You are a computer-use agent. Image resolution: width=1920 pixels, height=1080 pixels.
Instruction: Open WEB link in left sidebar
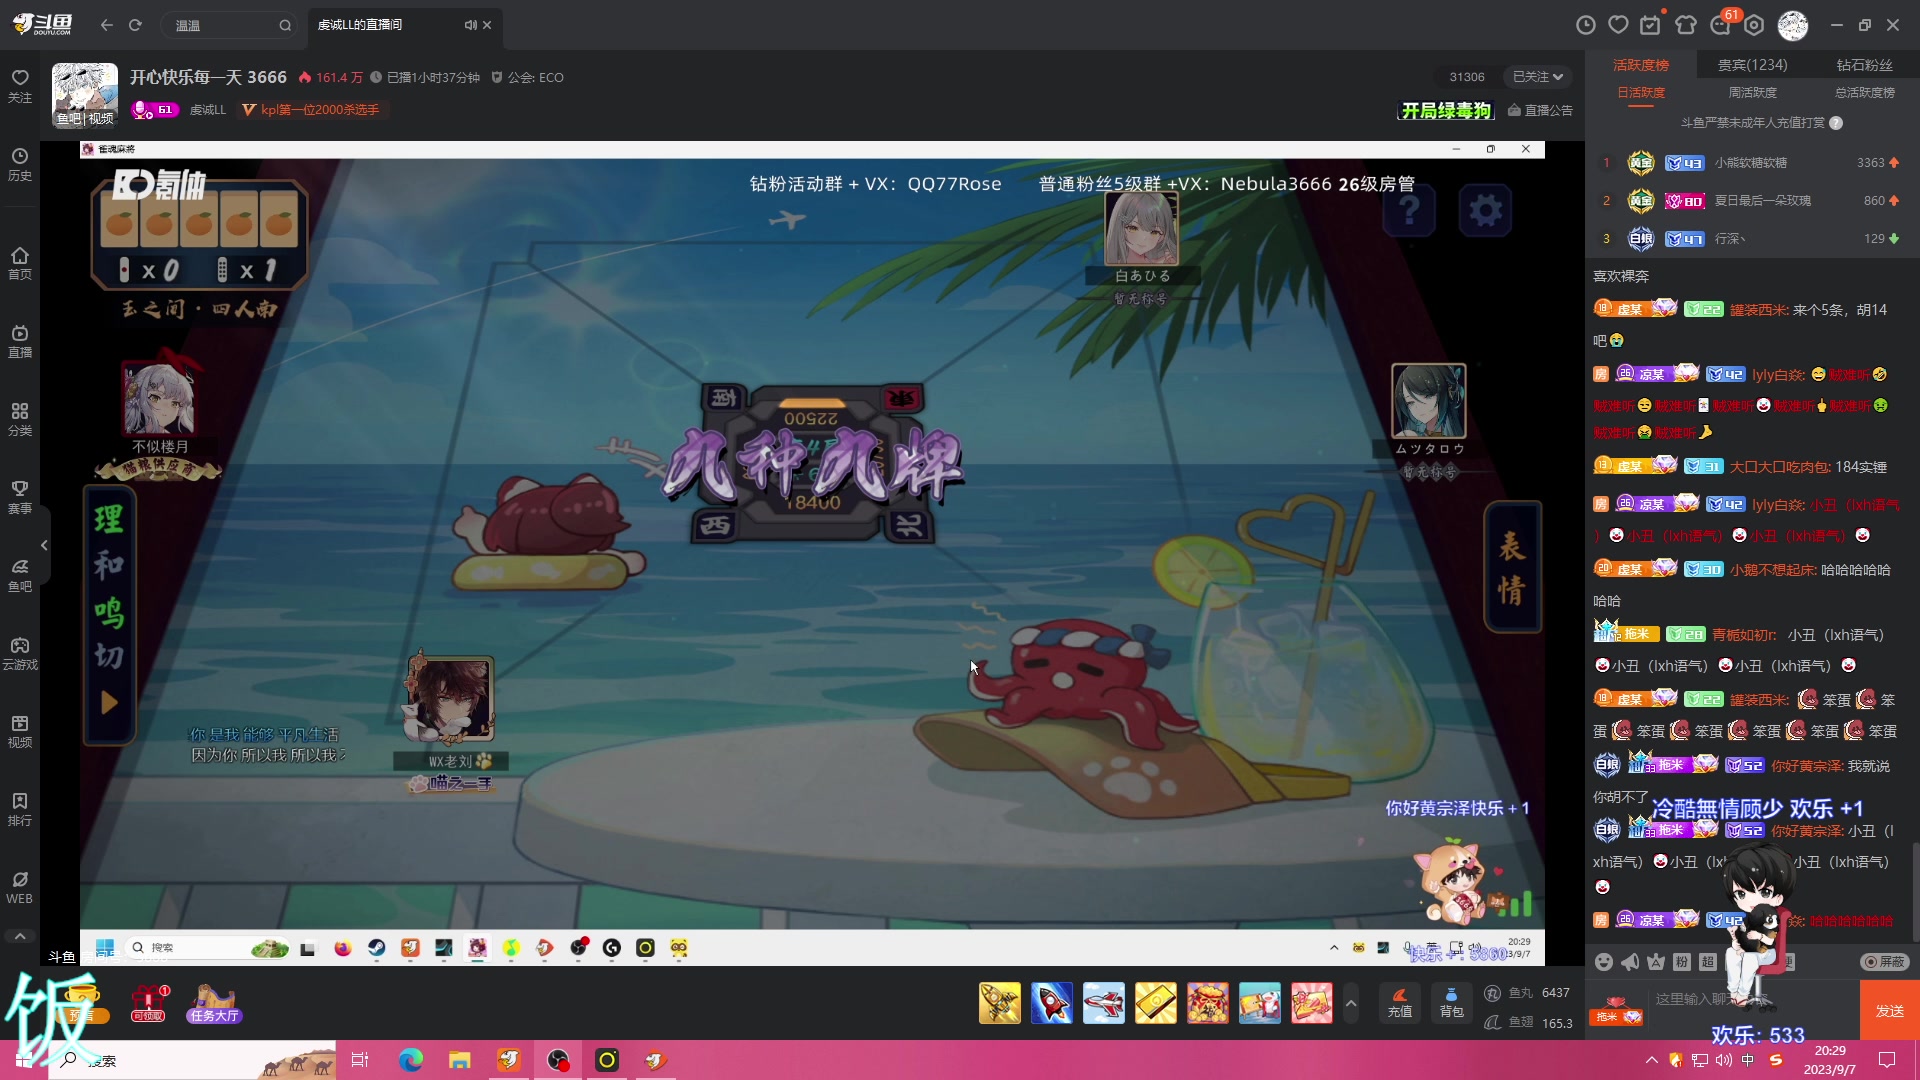pyautogui.click(x=20, y=887)
